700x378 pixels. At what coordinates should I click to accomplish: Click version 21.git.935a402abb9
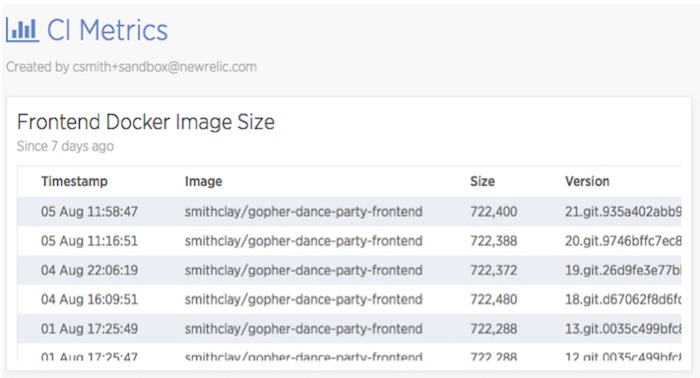[x=623, y=211]
